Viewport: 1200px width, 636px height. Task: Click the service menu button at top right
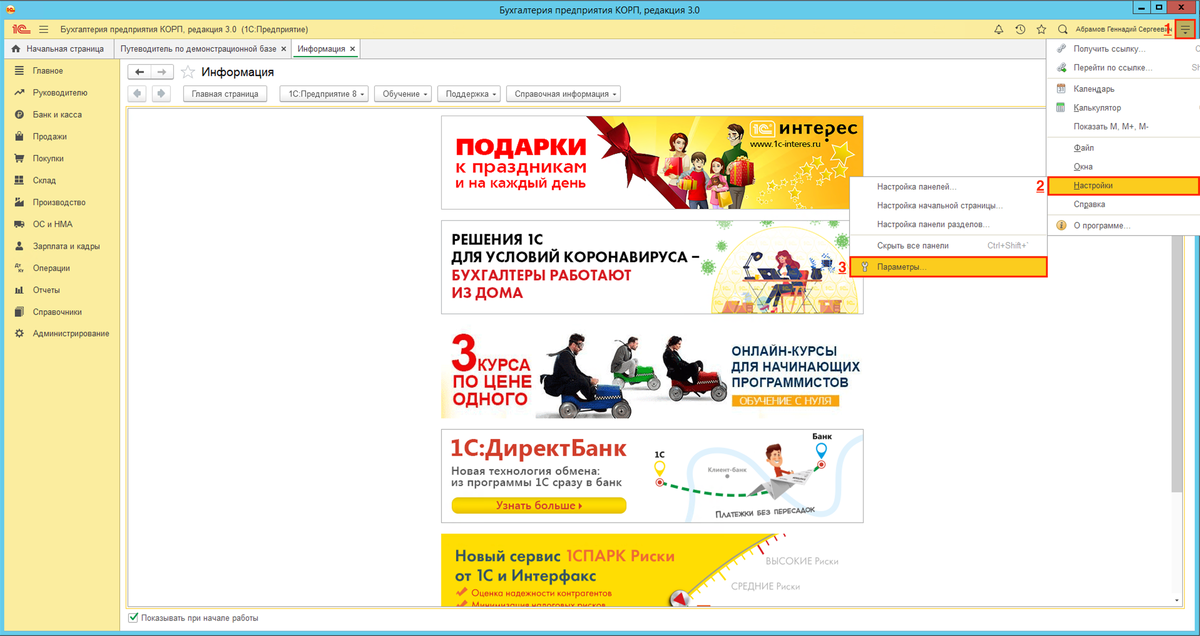point(1186,30)
